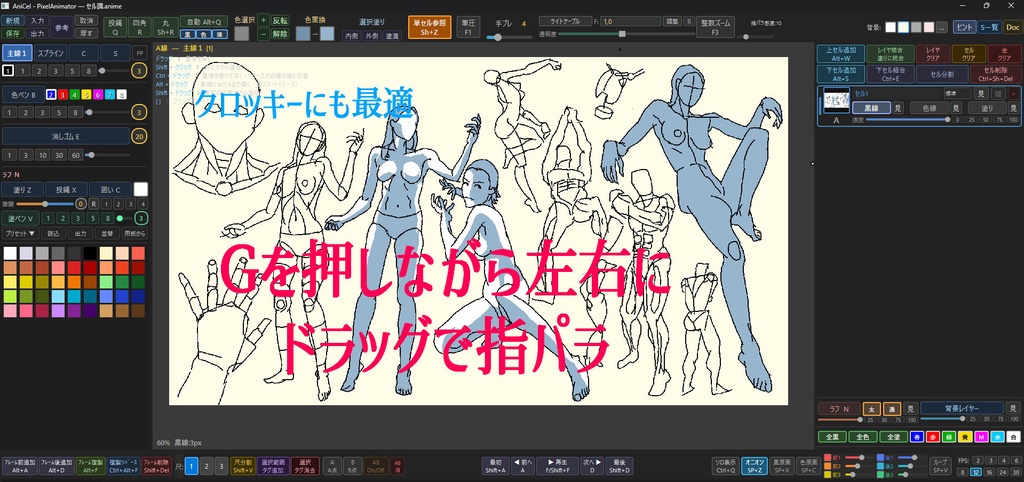
Task: Toggle オニオン SP+Z onion skin
Action: (x=754, y=465)
